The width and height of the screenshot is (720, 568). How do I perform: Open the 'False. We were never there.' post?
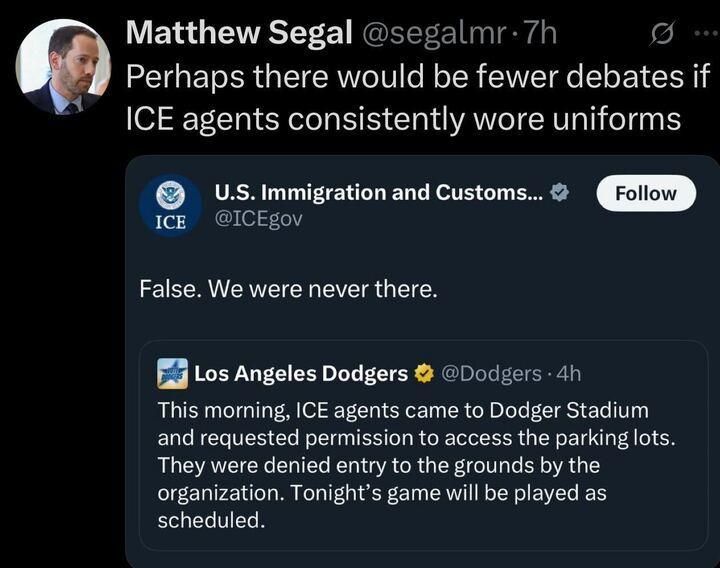[288, 291]
